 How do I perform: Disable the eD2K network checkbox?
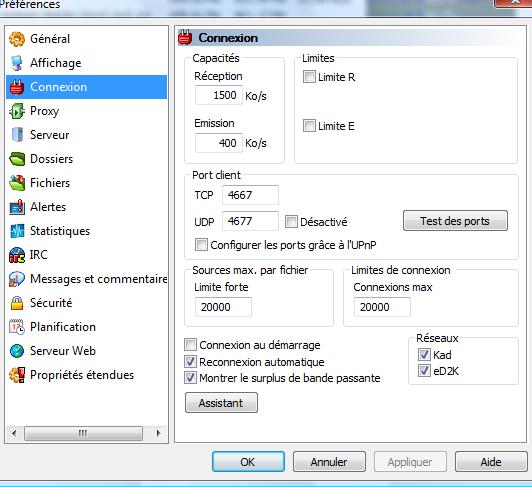pyautogui.click(x=424, y=371)
